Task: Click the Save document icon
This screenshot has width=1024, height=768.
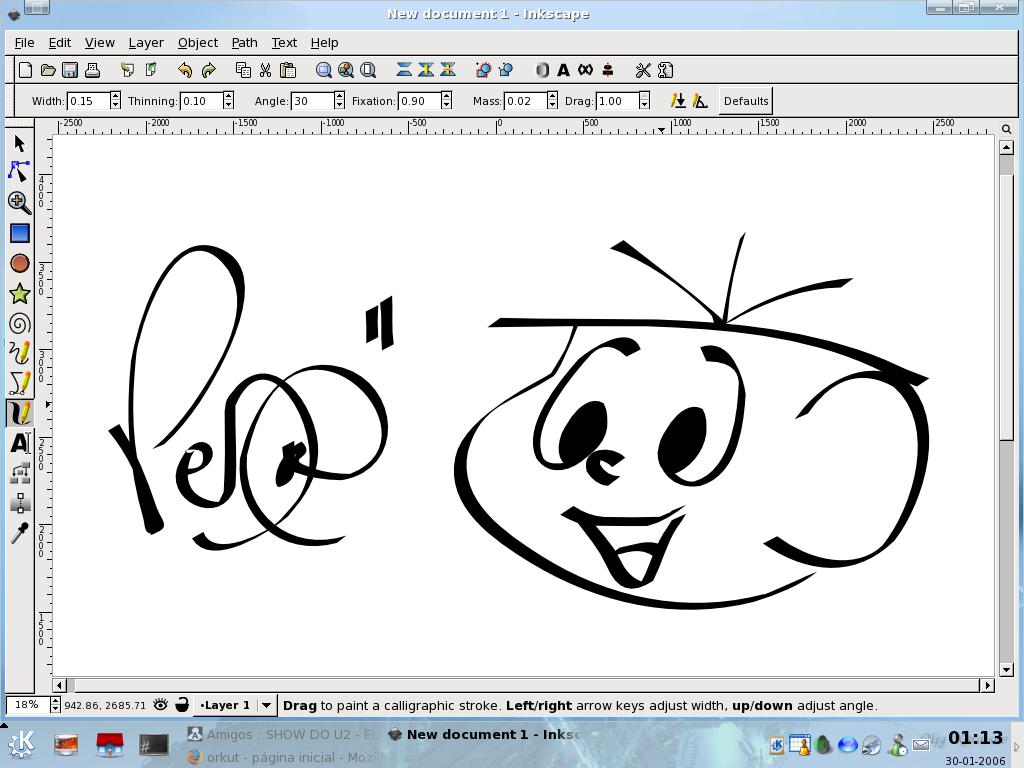Action: pyautogui.click(x=70, y=70)
